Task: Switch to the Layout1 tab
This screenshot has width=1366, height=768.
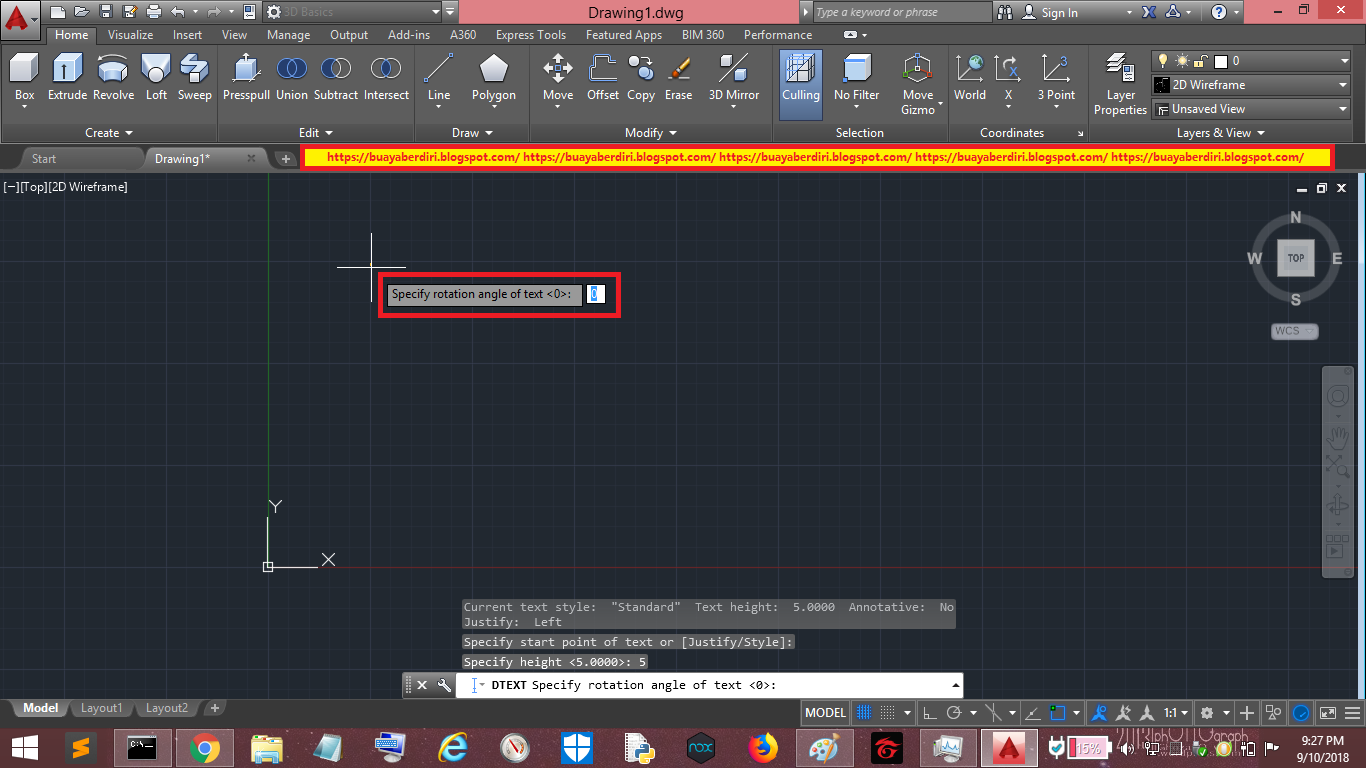Action: tap(101, 707)
